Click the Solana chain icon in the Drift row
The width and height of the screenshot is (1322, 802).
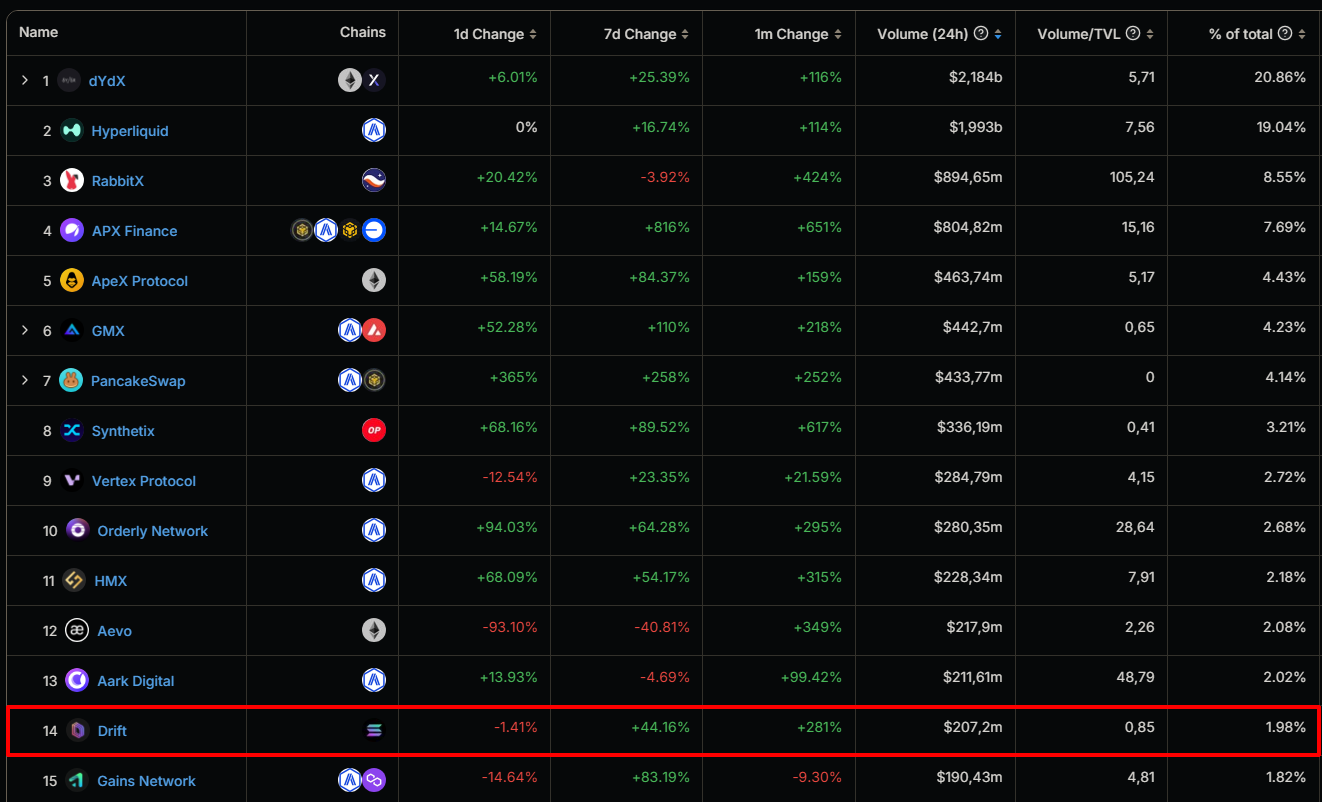tap(374, 730)
